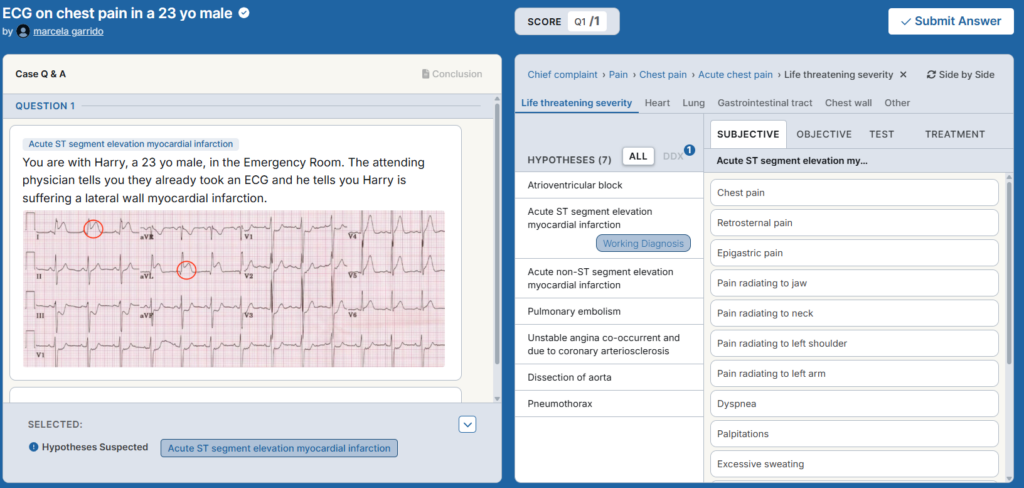
Task: Select the OBJECTIVE tab
Action: click(x=824, y=135)
